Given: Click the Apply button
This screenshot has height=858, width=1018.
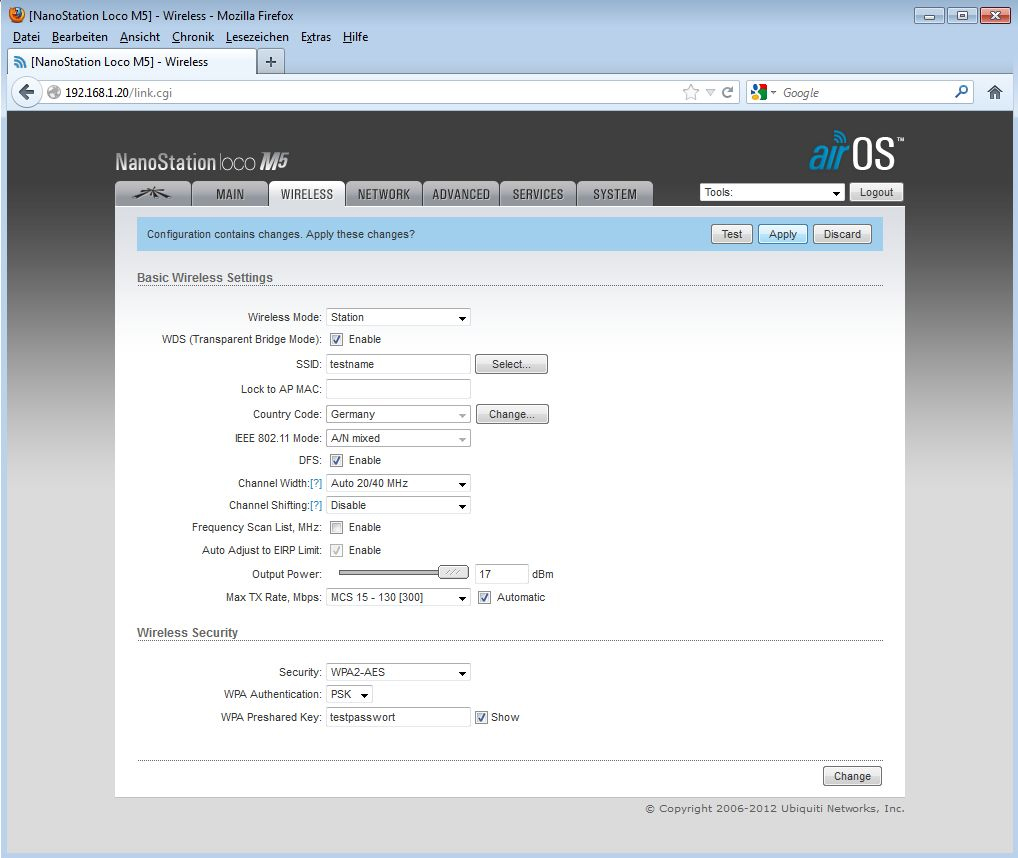Looking at the screenshot, I should [782, 234].
